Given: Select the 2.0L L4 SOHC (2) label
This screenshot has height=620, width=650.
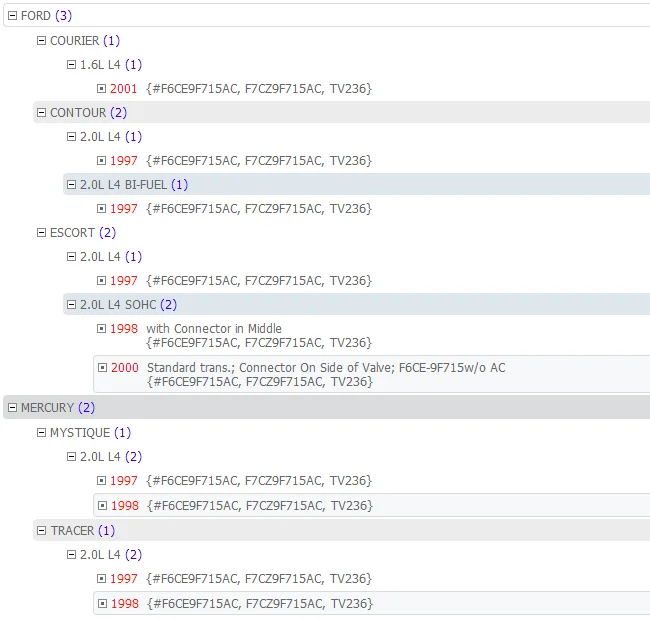Looking at the screenshot, I should click(129, 305).
